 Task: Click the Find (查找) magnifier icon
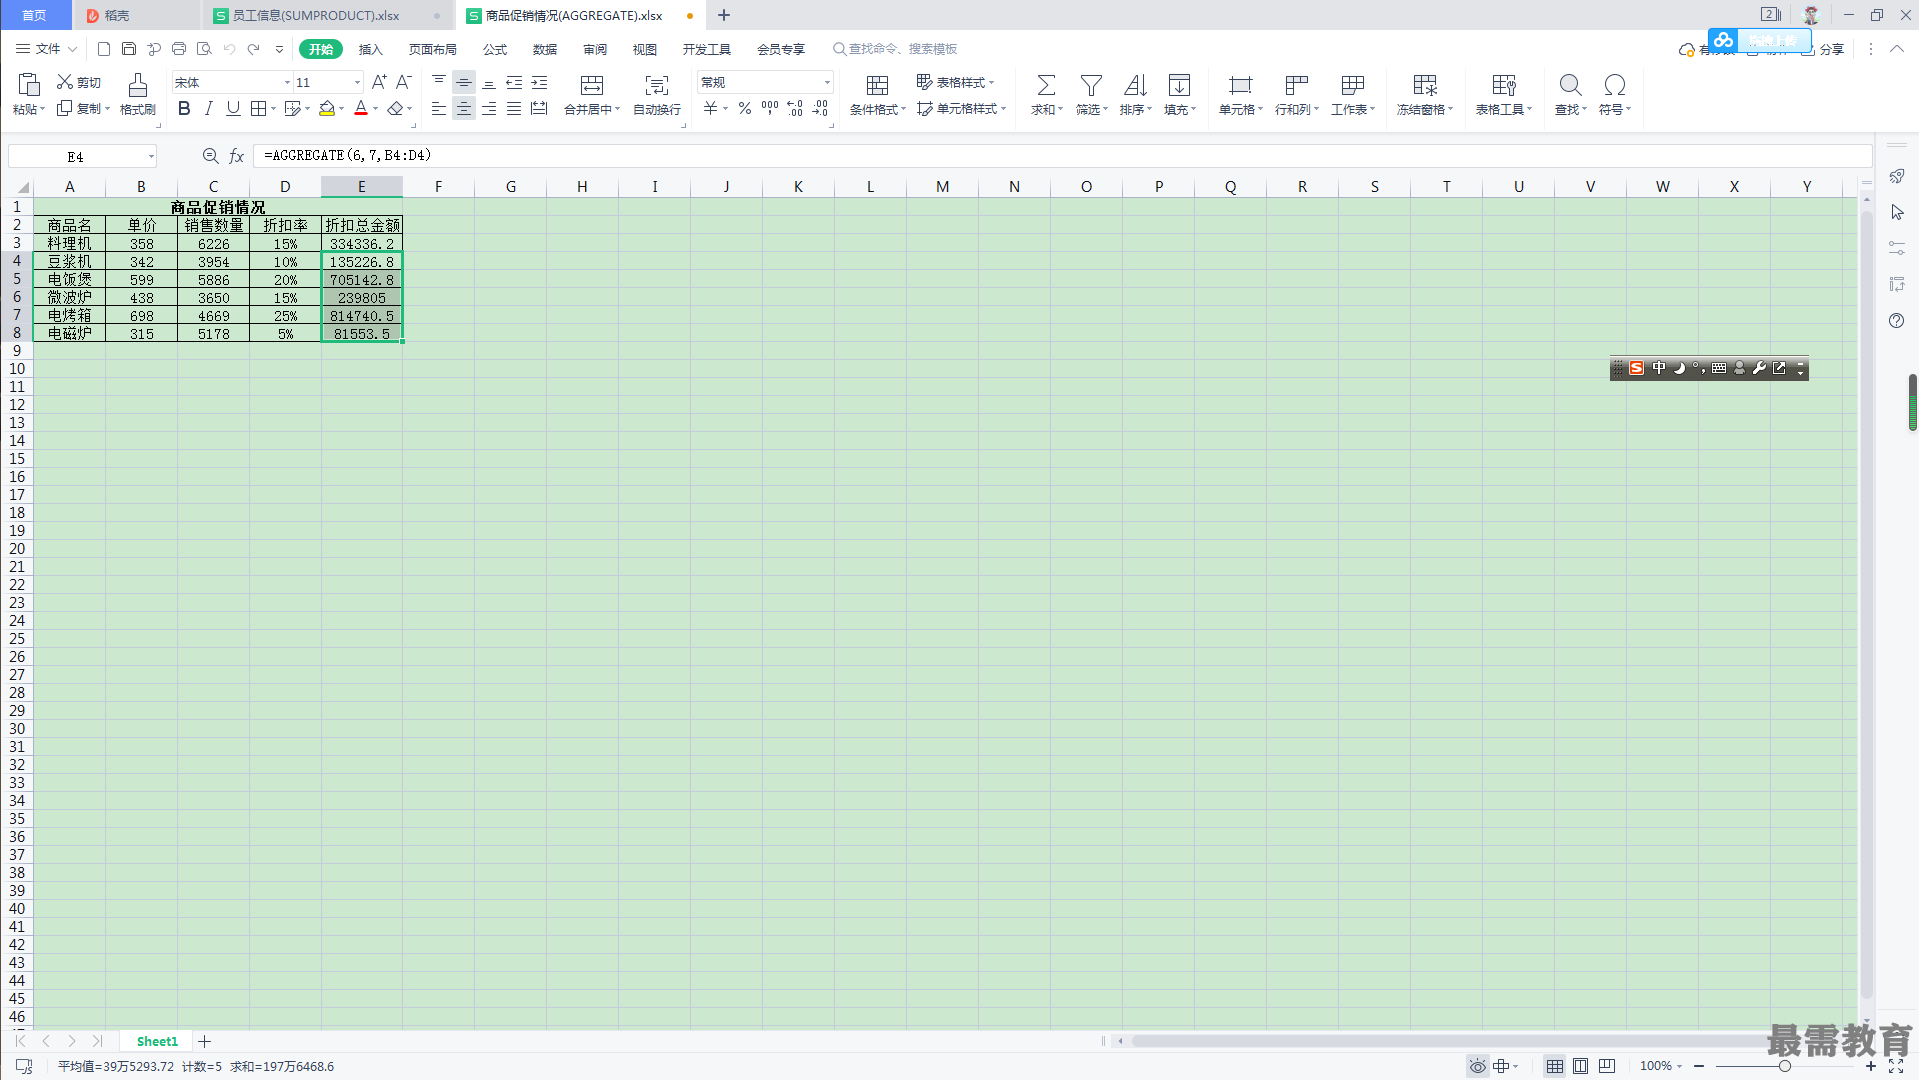(x=1570, y=85)
